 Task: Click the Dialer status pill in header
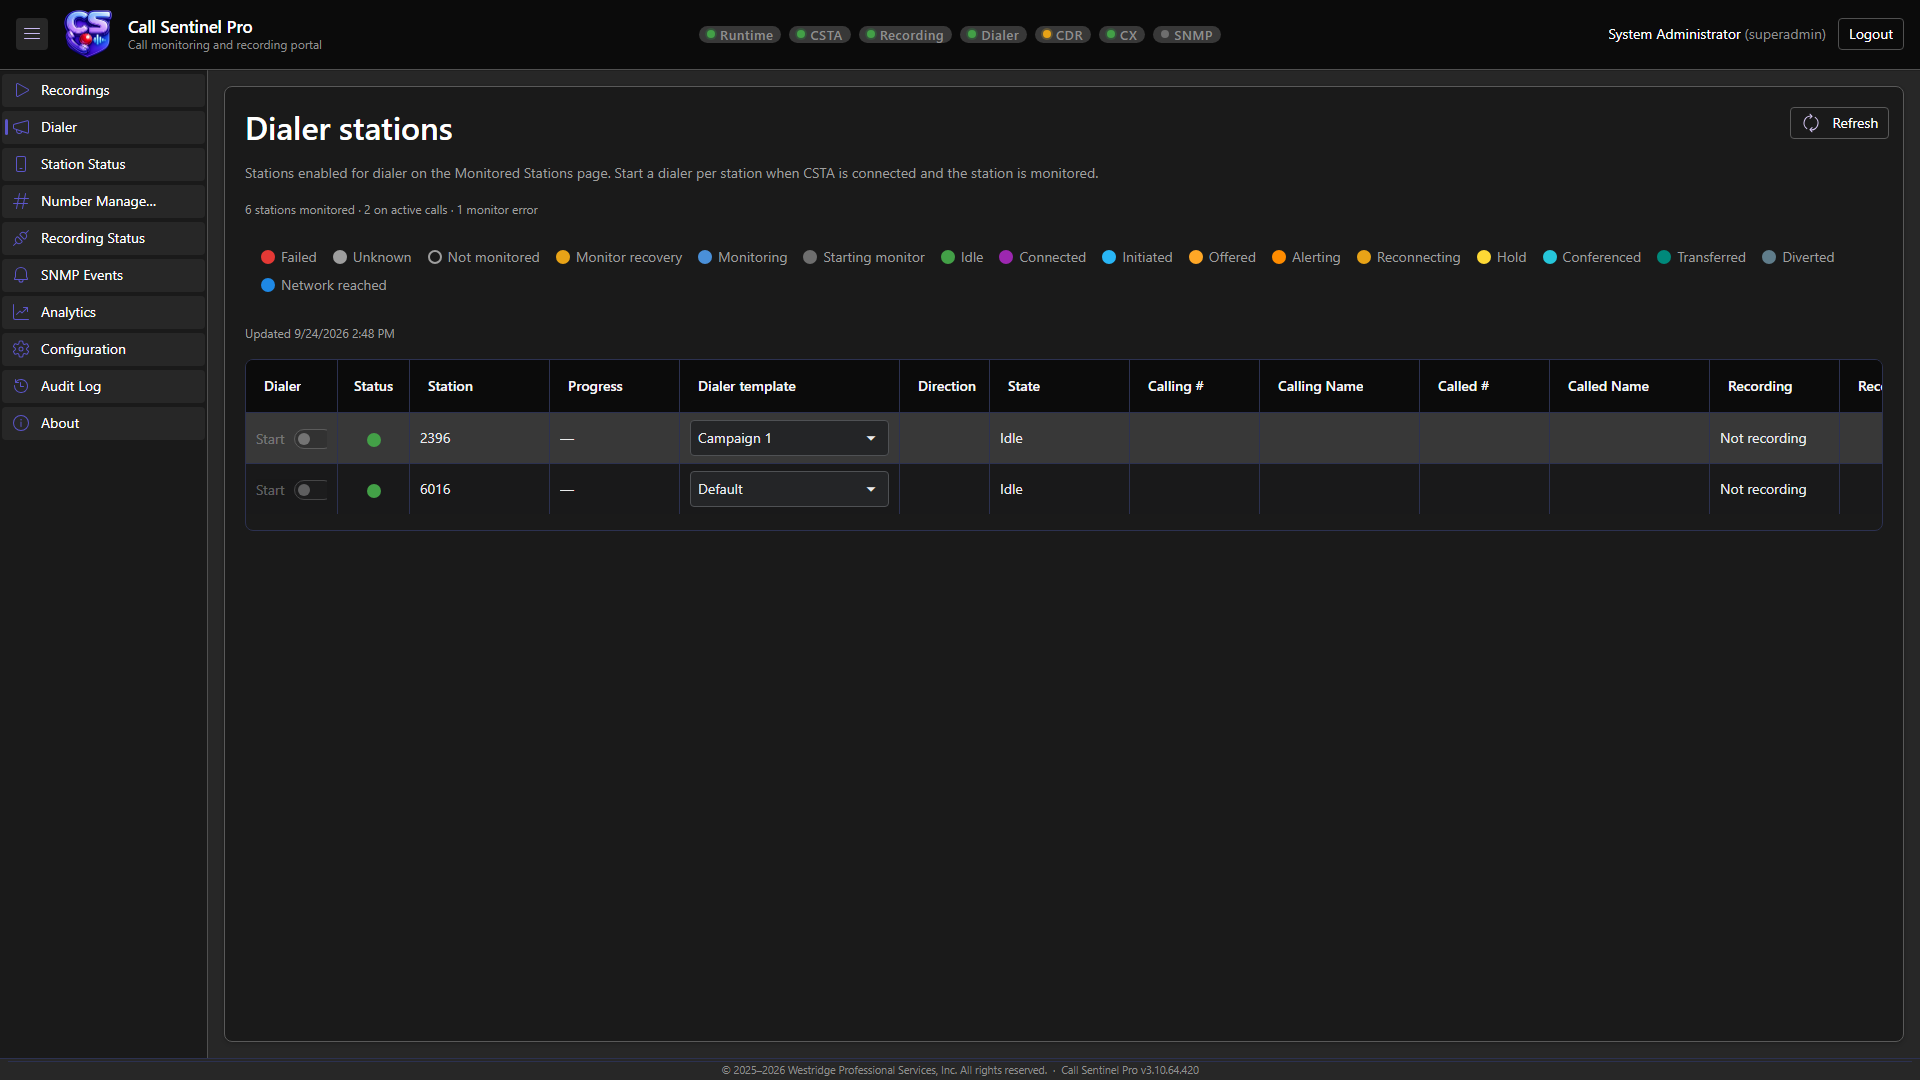993,35
